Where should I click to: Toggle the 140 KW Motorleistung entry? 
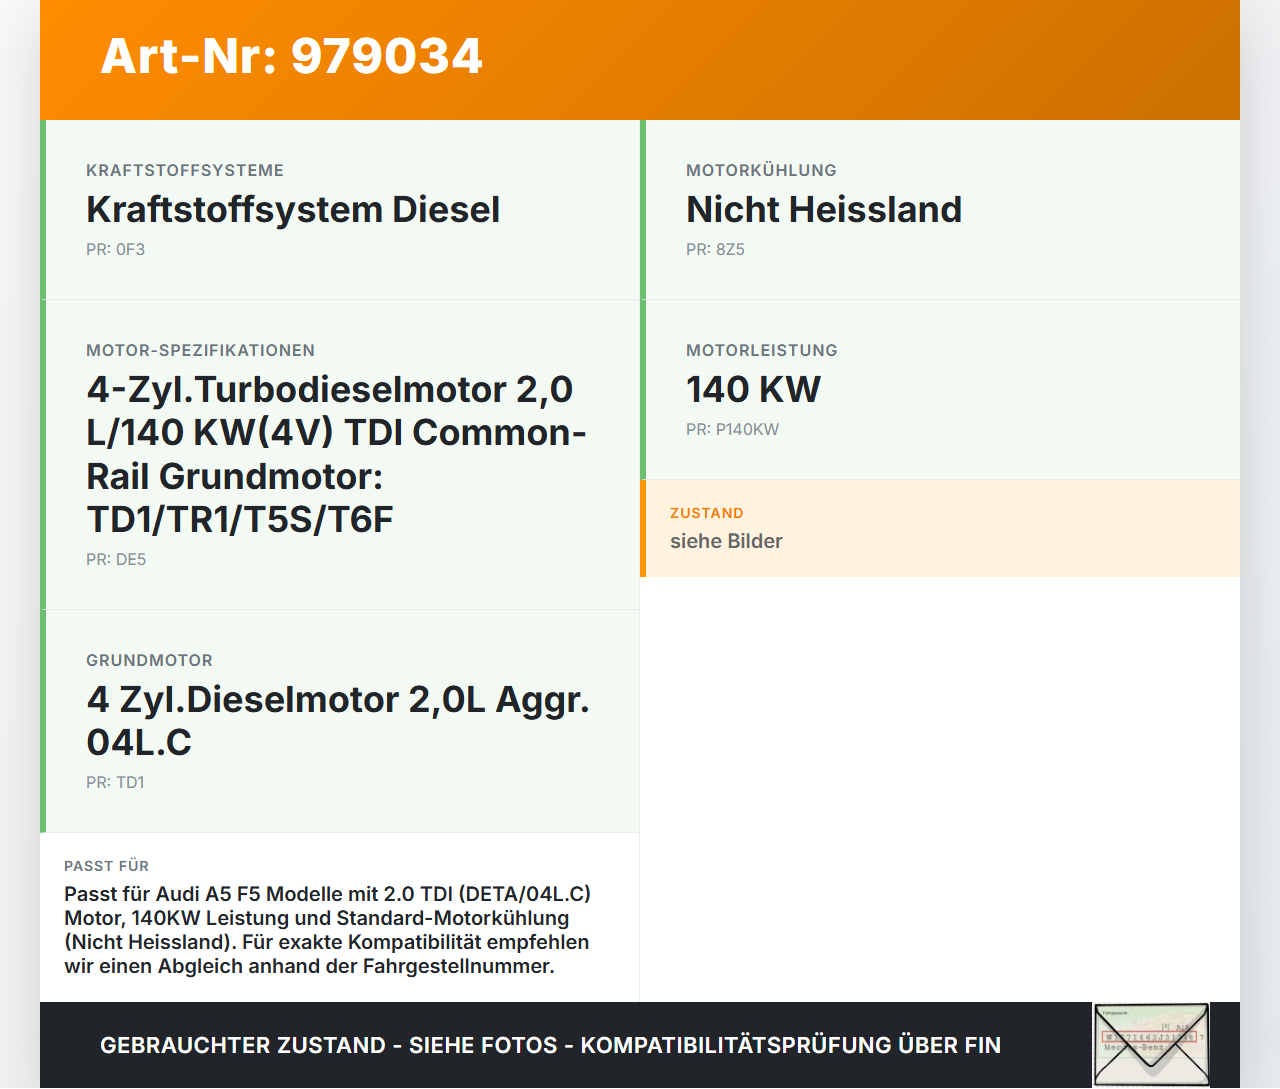(753, 389)
